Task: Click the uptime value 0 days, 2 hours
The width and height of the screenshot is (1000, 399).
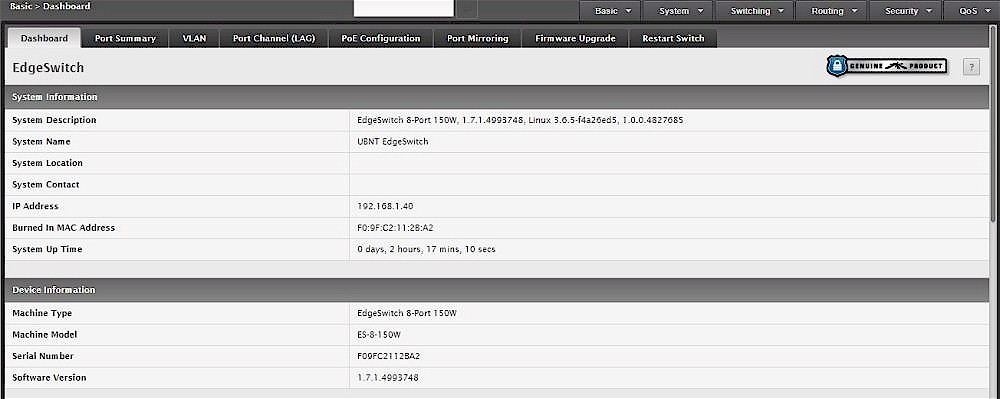Action: click(x=426, y=249)
